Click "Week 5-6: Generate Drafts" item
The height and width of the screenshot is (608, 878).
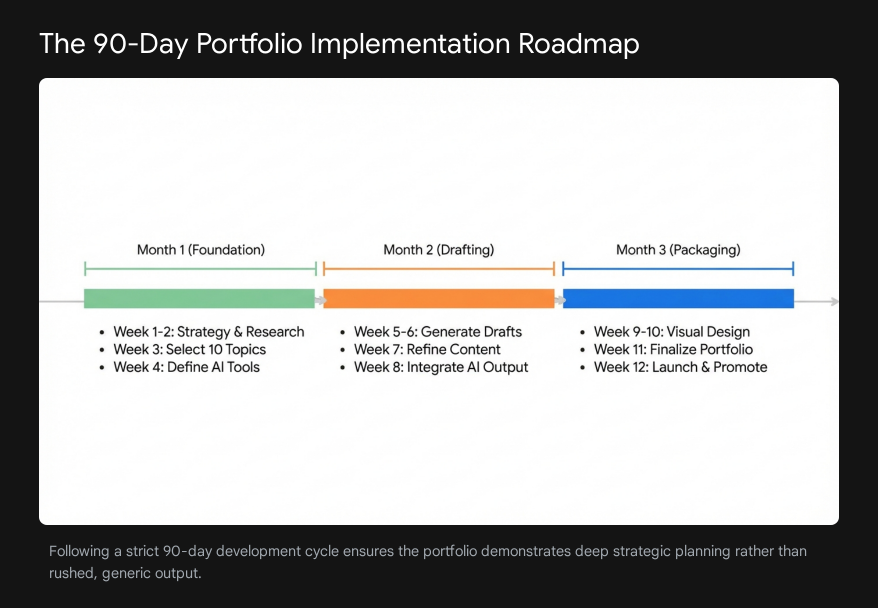pyautogui.click(x=437, y=332)
